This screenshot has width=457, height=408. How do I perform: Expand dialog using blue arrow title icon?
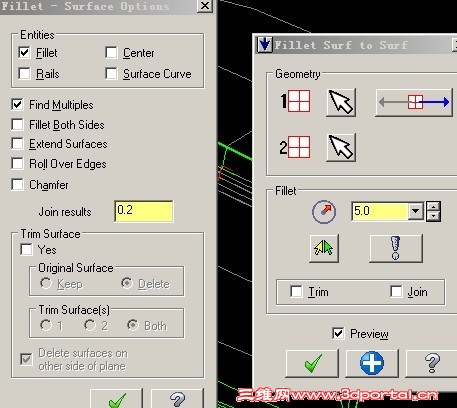tap(265, 44)
